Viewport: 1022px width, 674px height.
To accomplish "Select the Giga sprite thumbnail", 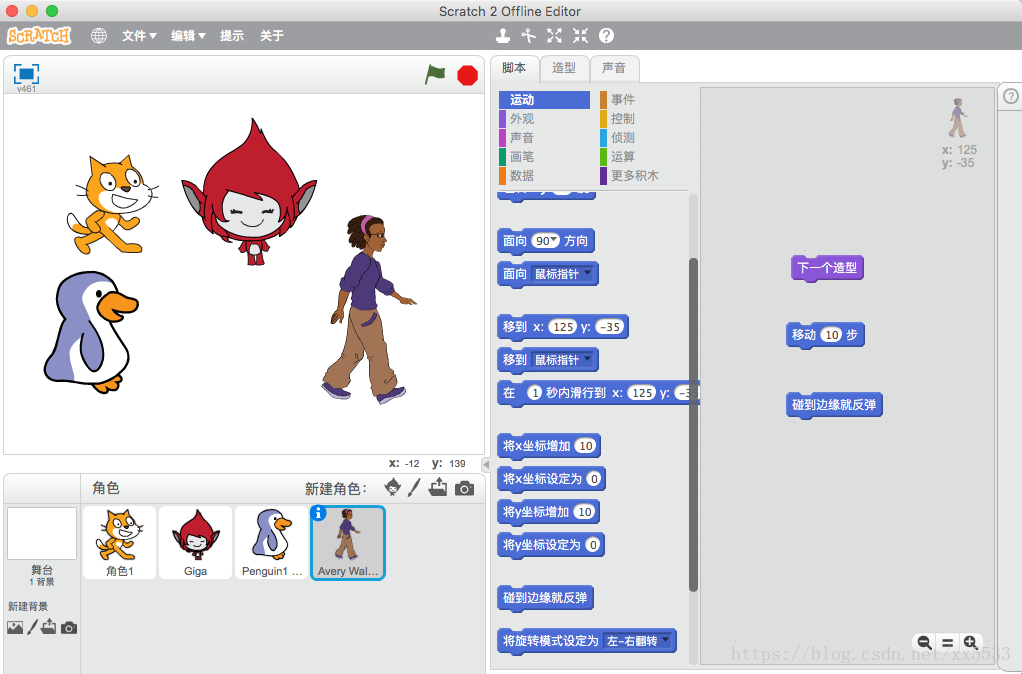I will (196, 542).
